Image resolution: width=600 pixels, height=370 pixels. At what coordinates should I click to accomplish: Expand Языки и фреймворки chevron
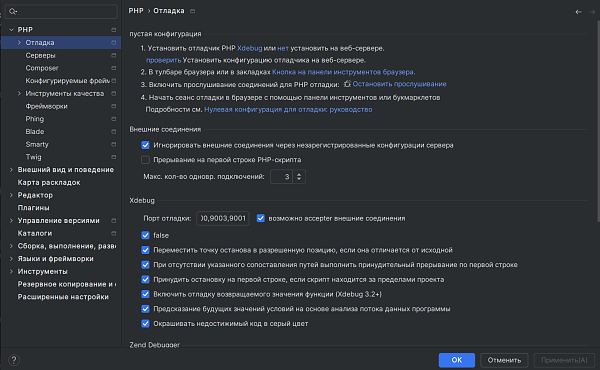point(11,259)
